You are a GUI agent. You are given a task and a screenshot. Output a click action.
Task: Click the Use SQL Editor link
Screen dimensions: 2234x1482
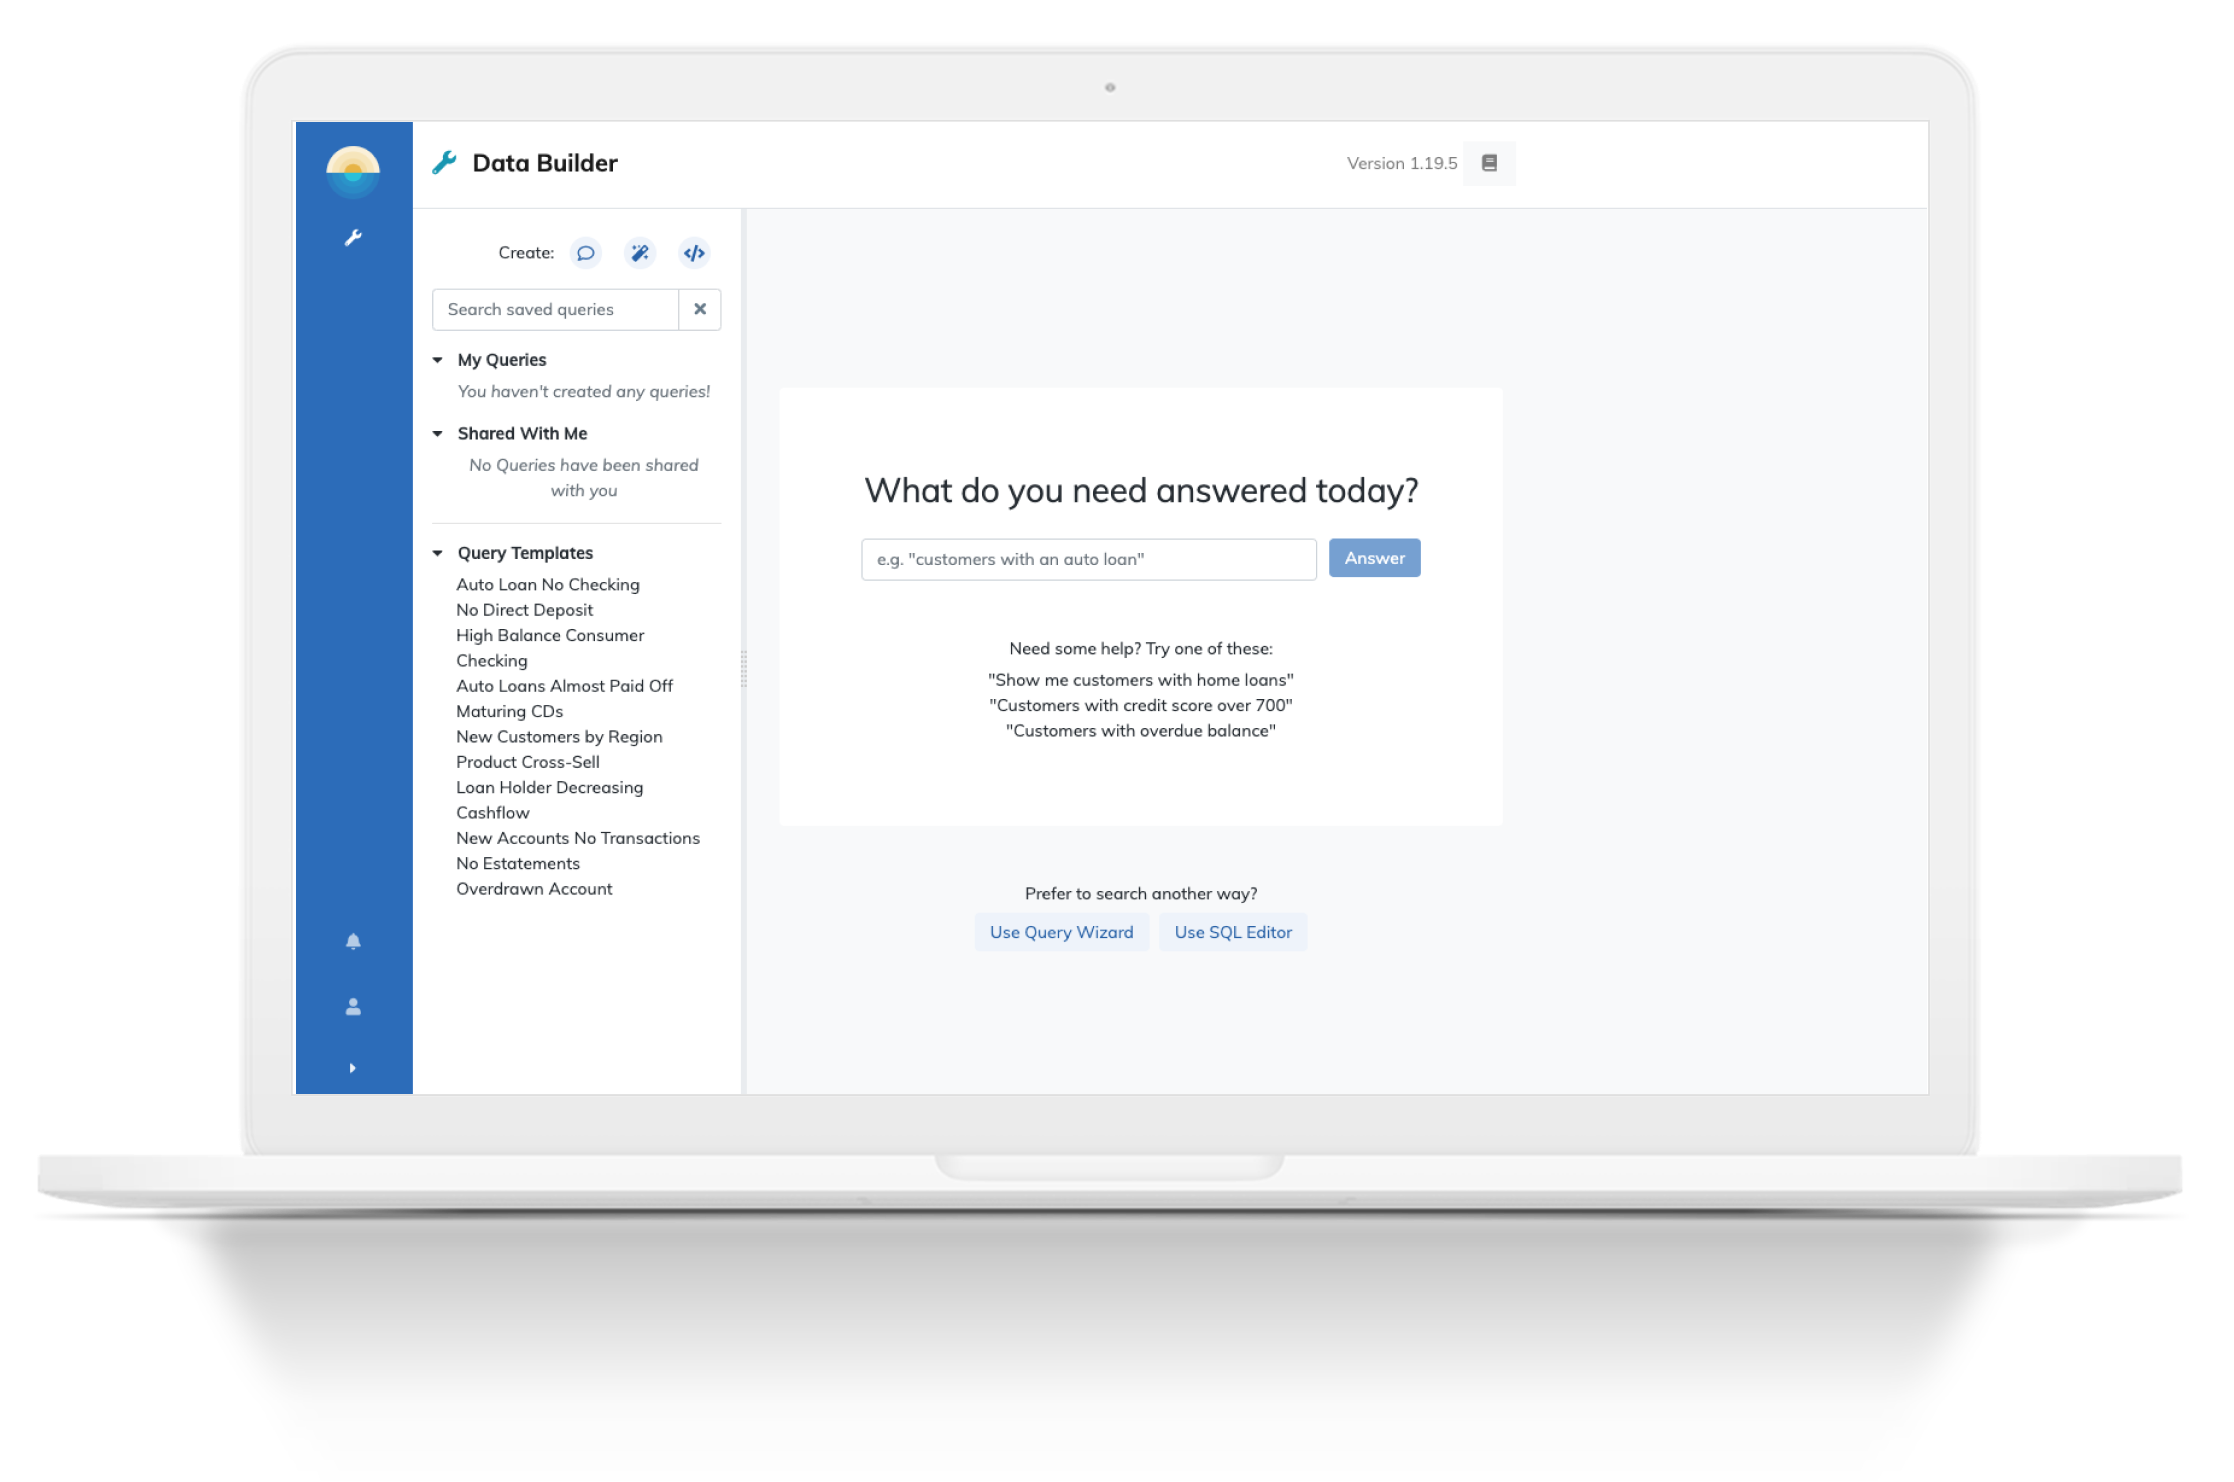click(1237, 931)
